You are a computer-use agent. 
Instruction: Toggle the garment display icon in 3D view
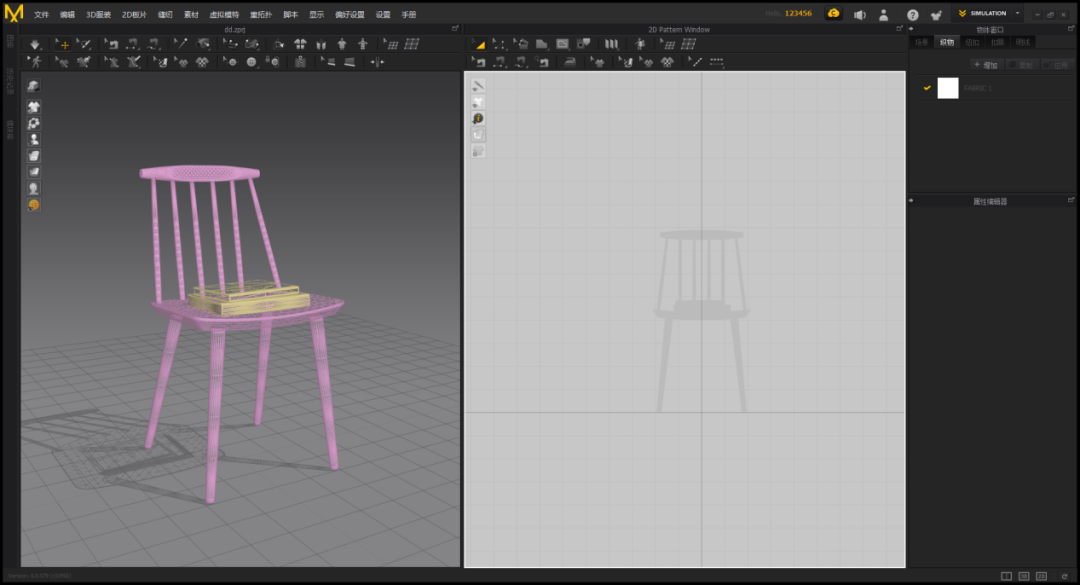pyautogui.click(x=34, y=106)
